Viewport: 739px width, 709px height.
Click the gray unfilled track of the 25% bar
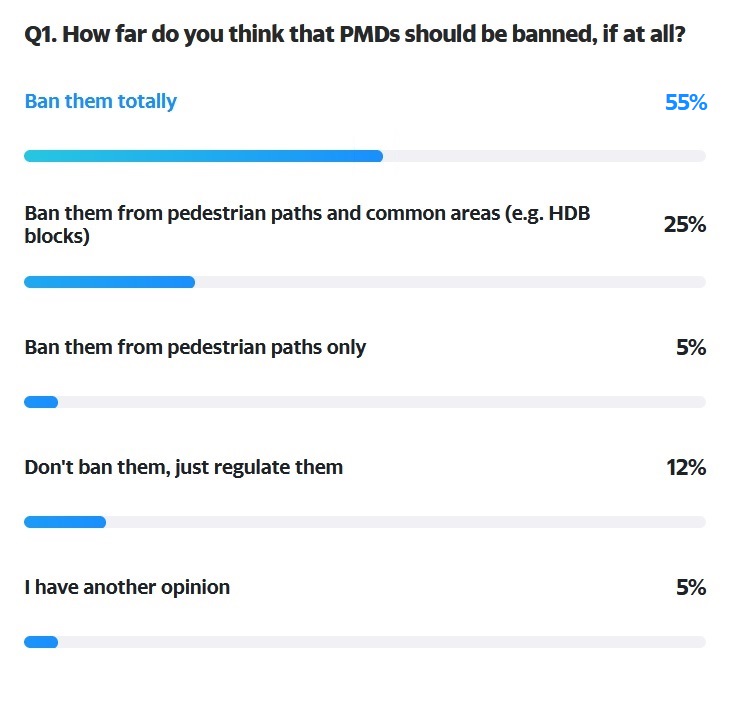click(451, 282)
